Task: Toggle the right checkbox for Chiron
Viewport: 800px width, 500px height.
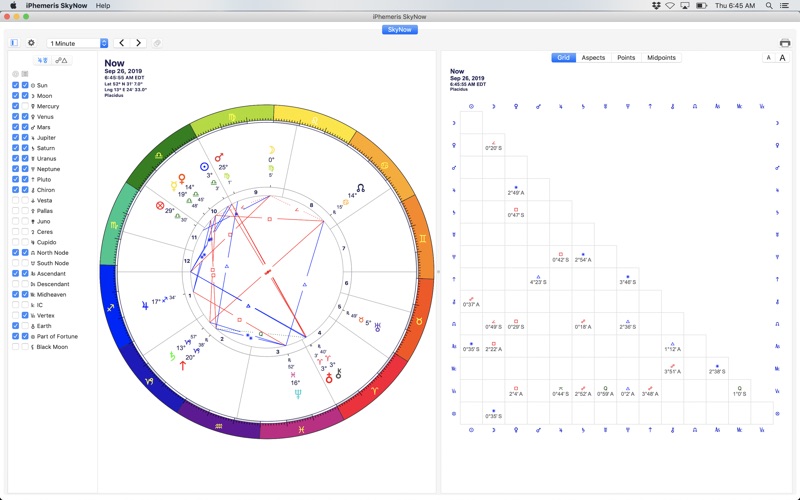Action: coord(25,190)
